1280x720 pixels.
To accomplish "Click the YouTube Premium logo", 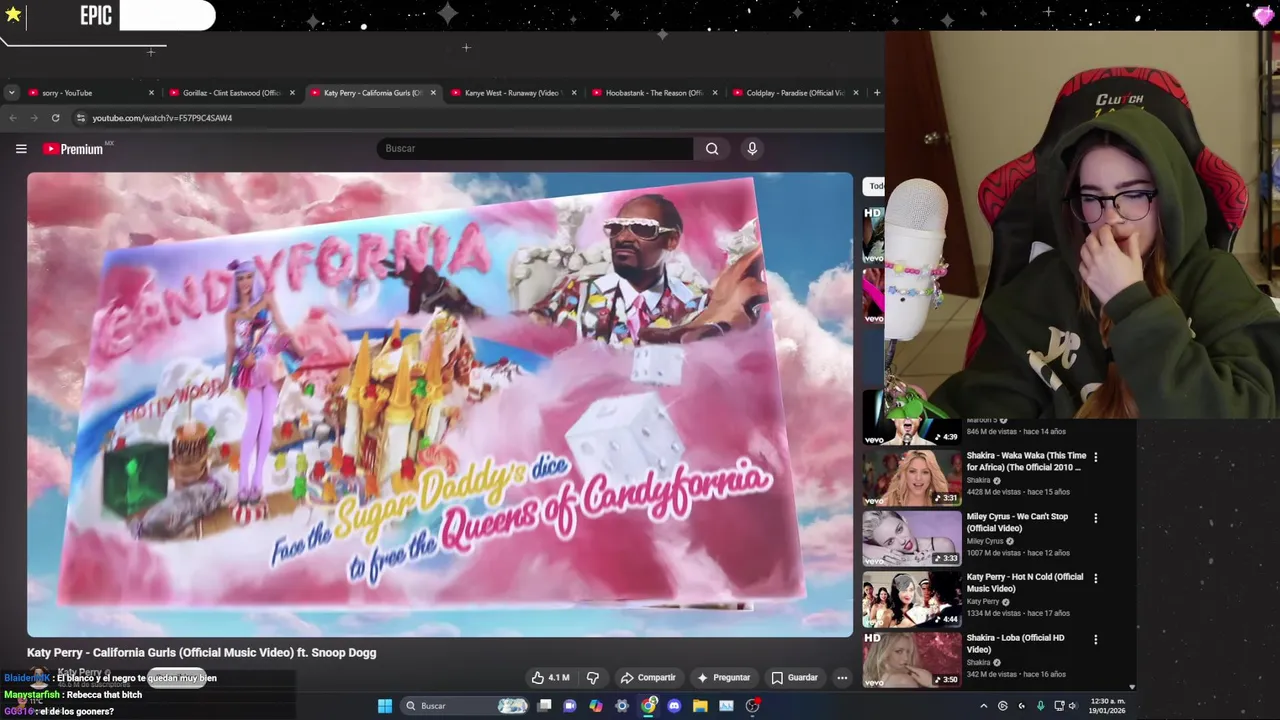I will point(73,149).
